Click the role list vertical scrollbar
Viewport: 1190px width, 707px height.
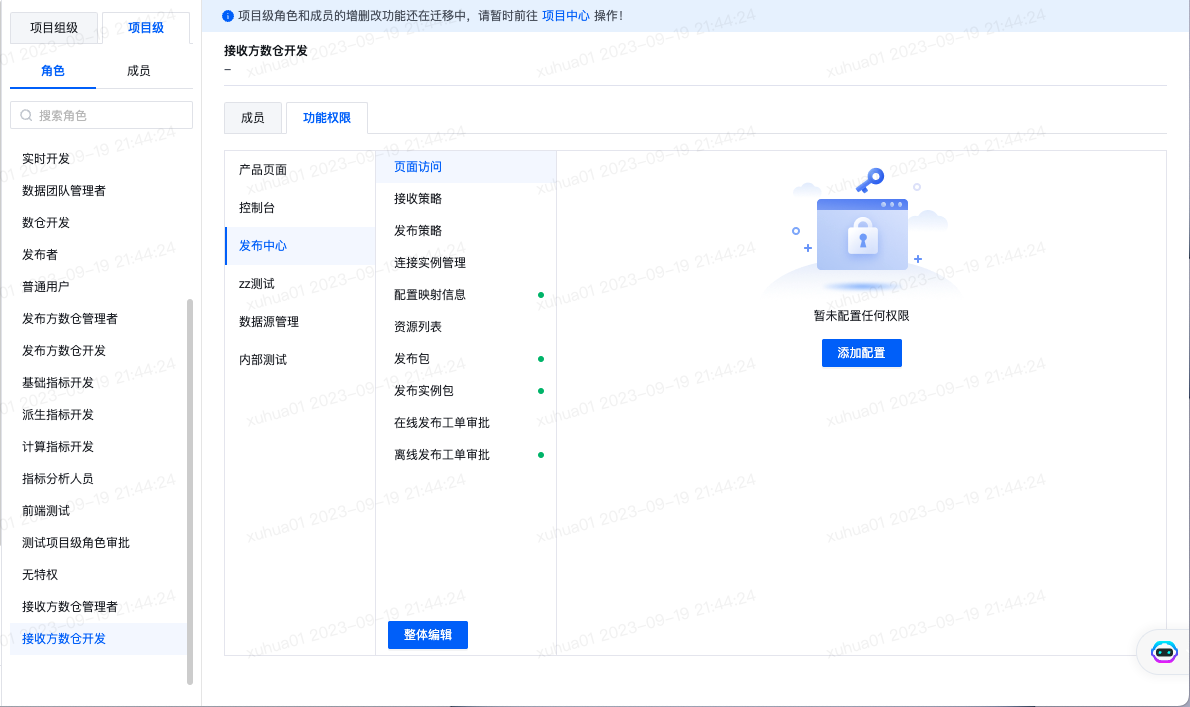pyautogui.click(x=190, y=492)
